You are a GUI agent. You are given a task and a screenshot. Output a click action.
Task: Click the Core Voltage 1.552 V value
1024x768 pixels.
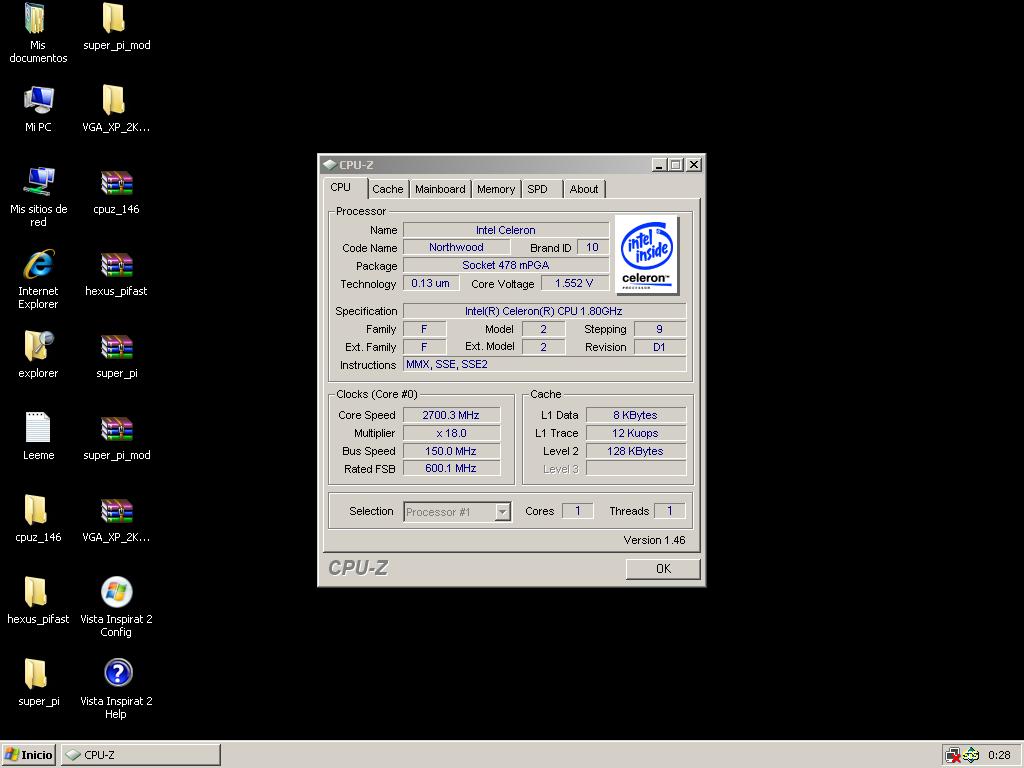(x=574, y=283)
